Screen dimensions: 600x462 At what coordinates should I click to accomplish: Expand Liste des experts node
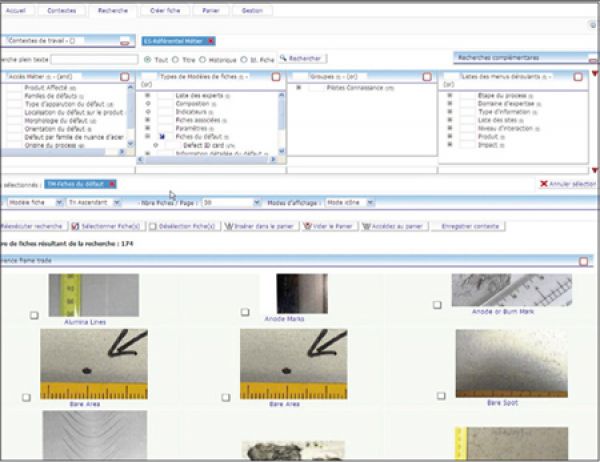click(148, 95)
